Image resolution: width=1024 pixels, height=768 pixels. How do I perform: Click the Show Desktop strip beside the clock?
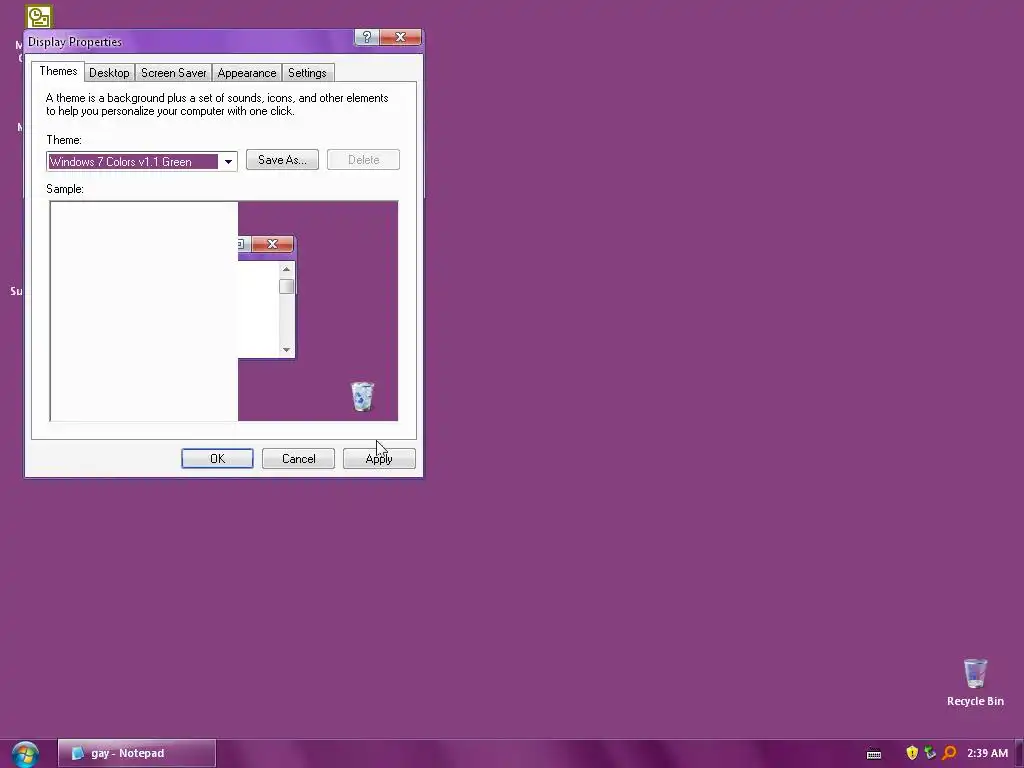click(x=1019, y=754)
